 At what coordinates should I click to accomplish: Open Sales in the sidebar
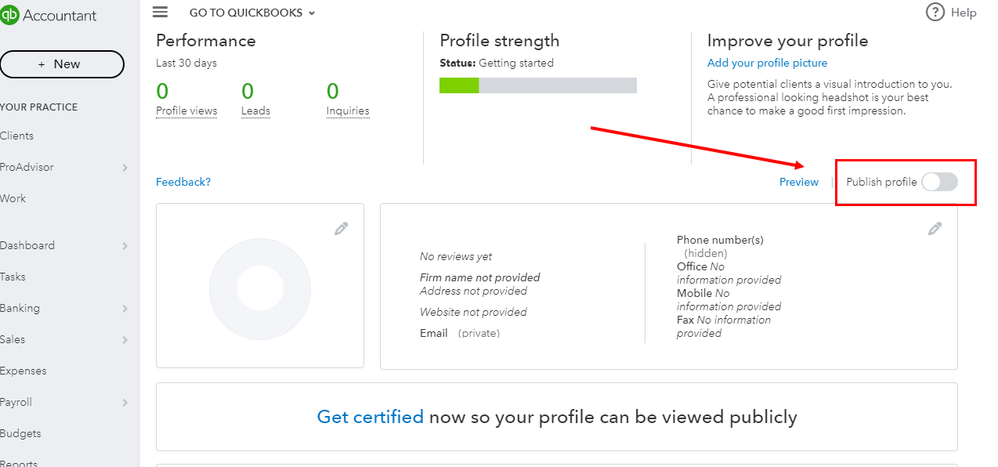[13, 339]
